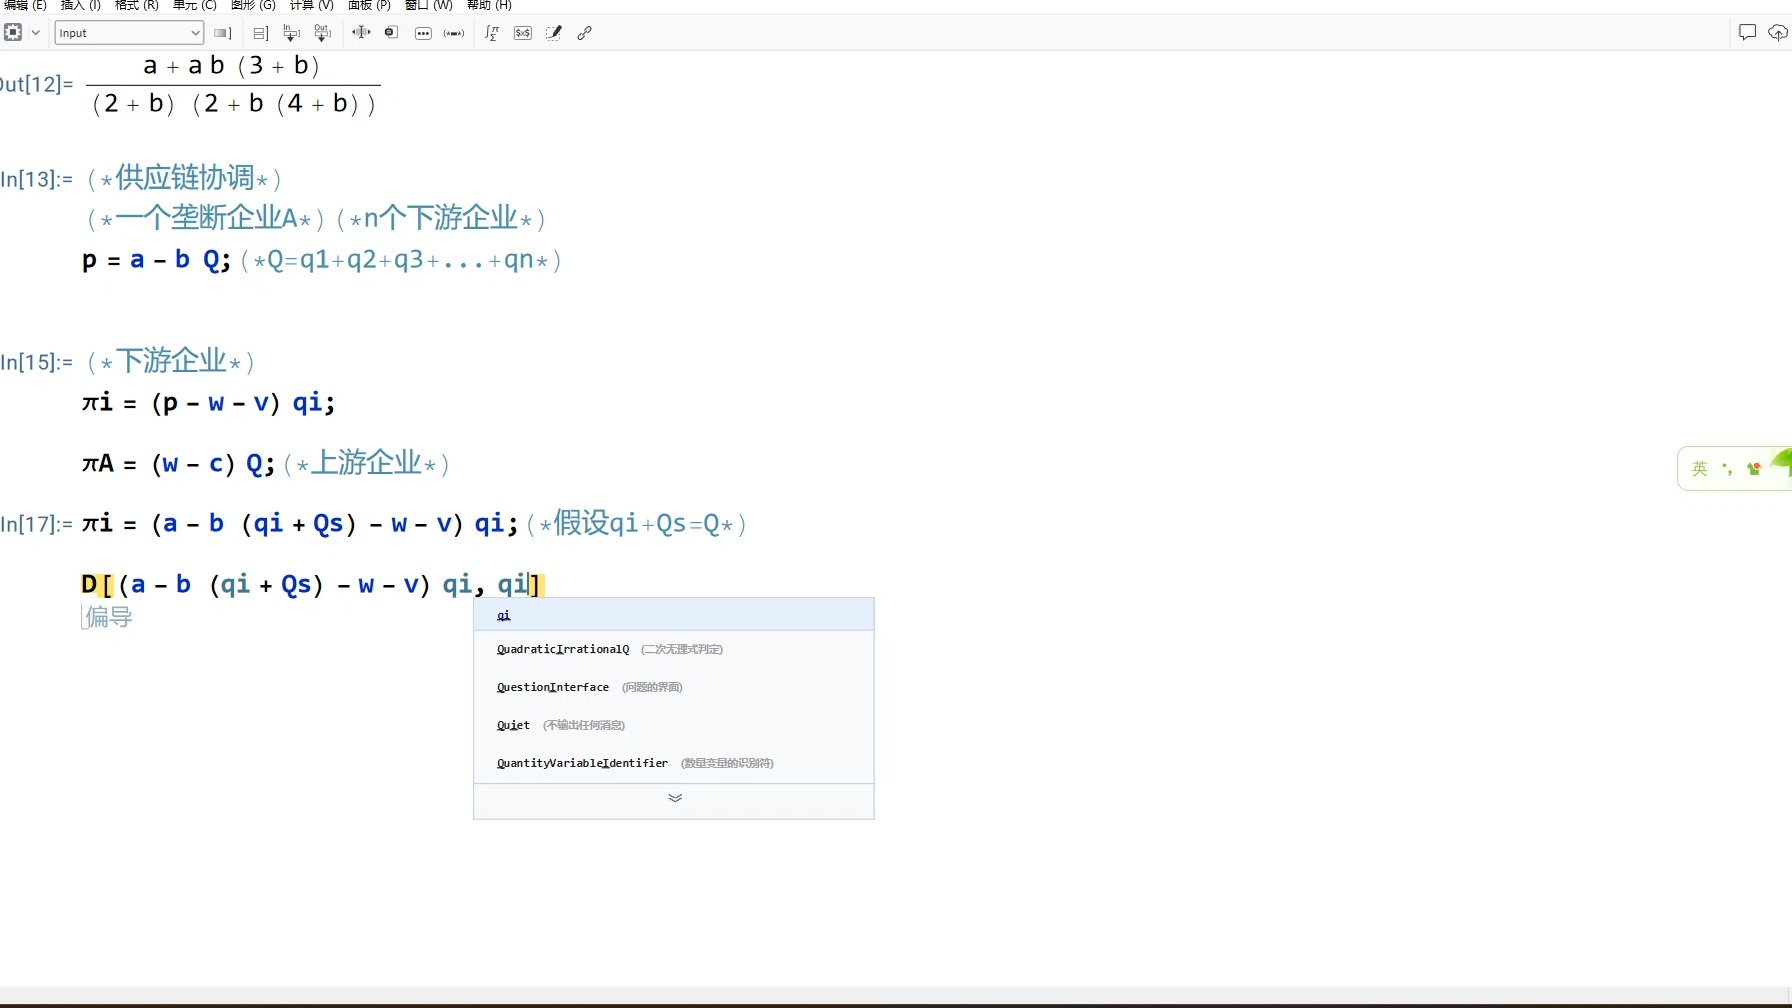Click the In[13]:= cell label
The height and width of the screenshot is (1008, 1792).
click(36, 179)
